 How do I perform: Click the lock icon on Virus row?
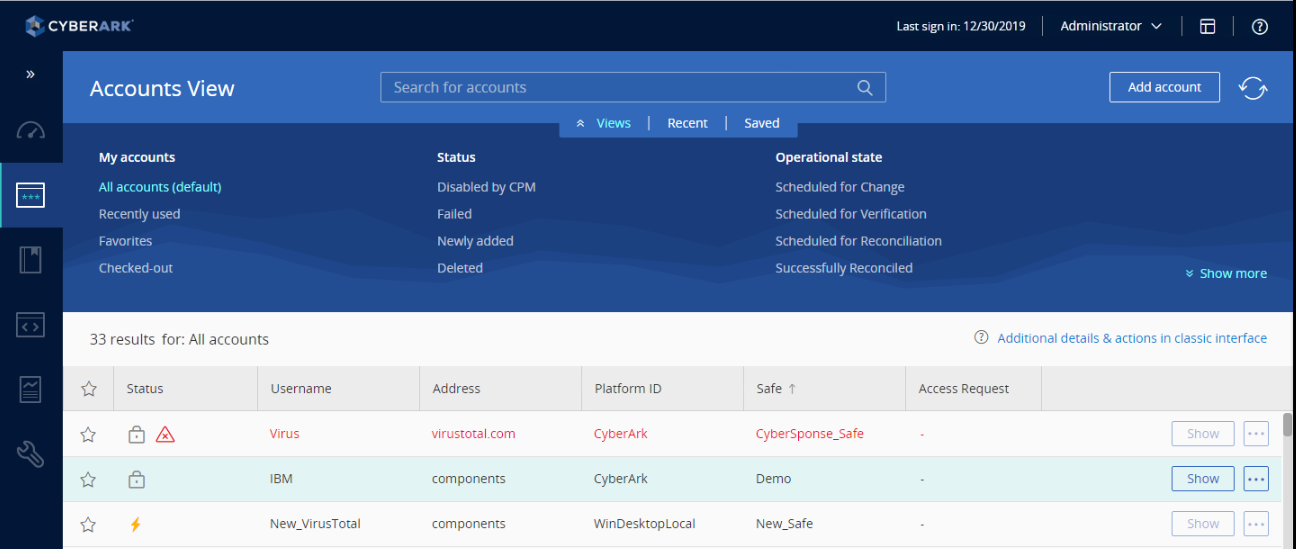coord(137,434)
